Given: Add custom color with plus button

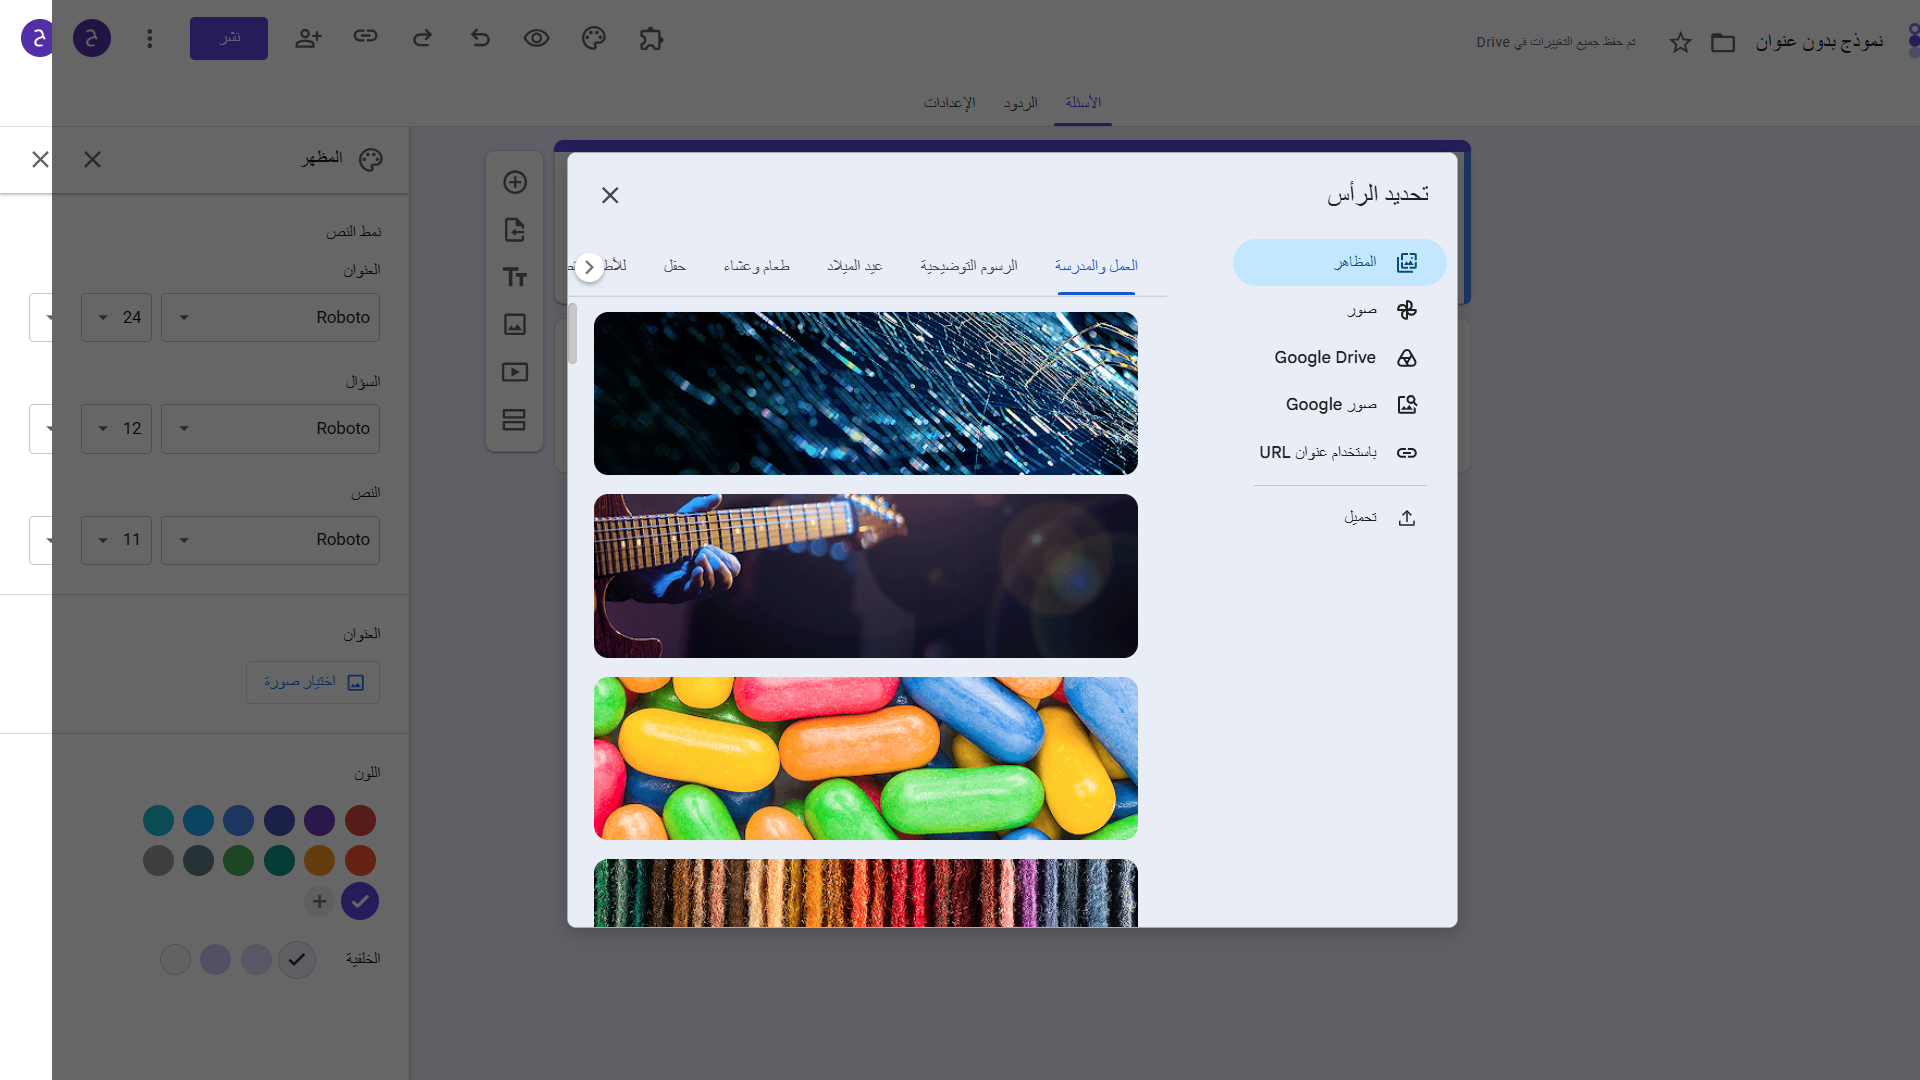Looking at the screenshot, I should point(319,902).
